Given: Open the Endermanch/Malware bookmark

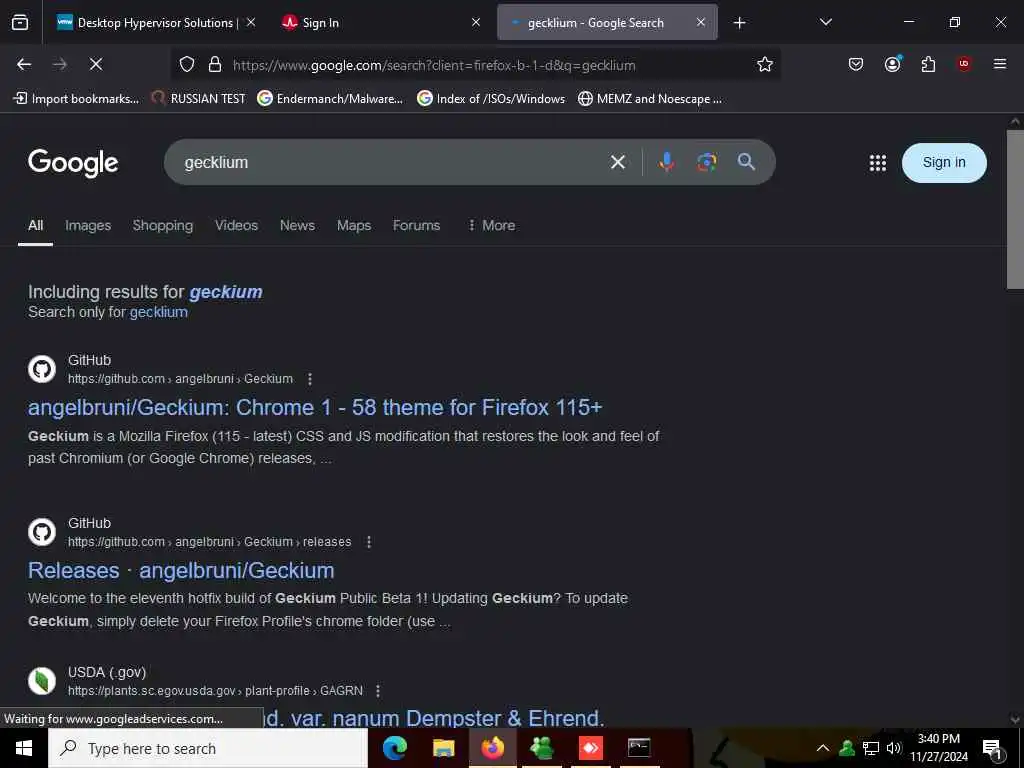Looking at the screenshot, I should coord(330,99).
